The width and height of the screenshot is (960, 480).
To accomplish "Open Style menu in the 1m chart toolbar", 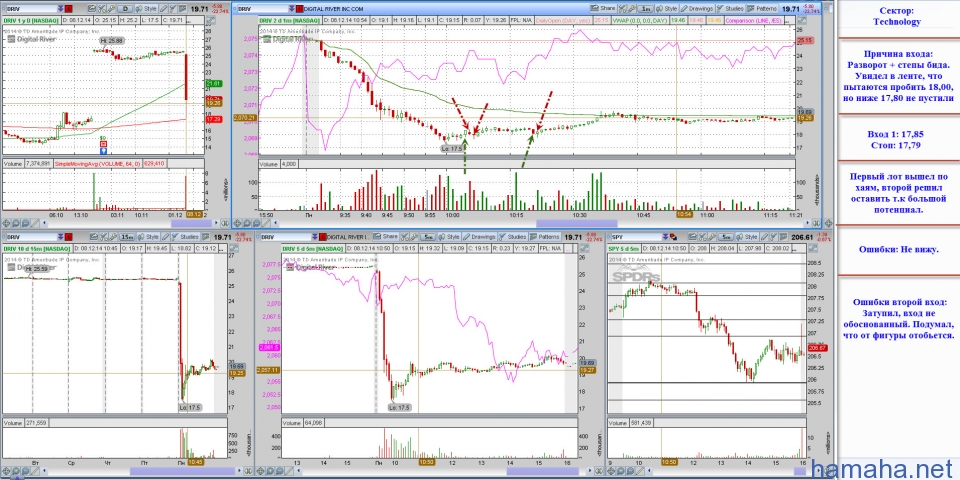I will coord(666,9).
